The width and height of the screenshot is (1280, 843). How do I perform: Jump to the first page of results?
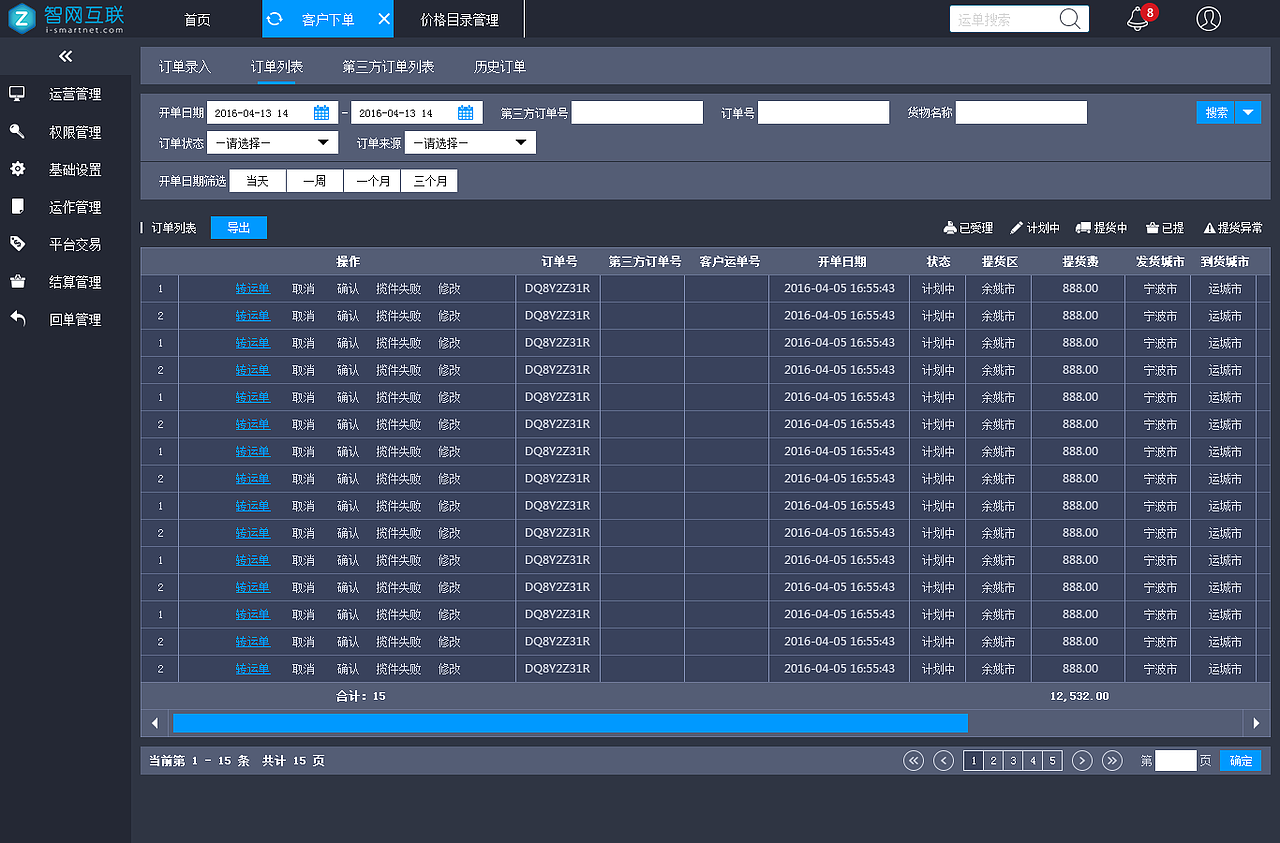[x=913, y=761]
